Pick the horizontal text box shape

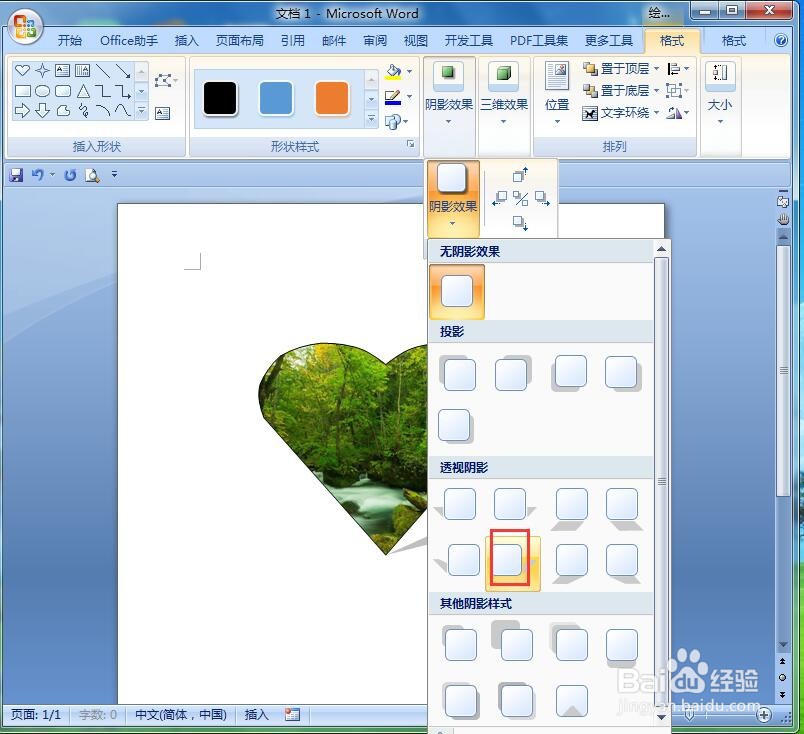click(x=63, y=70)
